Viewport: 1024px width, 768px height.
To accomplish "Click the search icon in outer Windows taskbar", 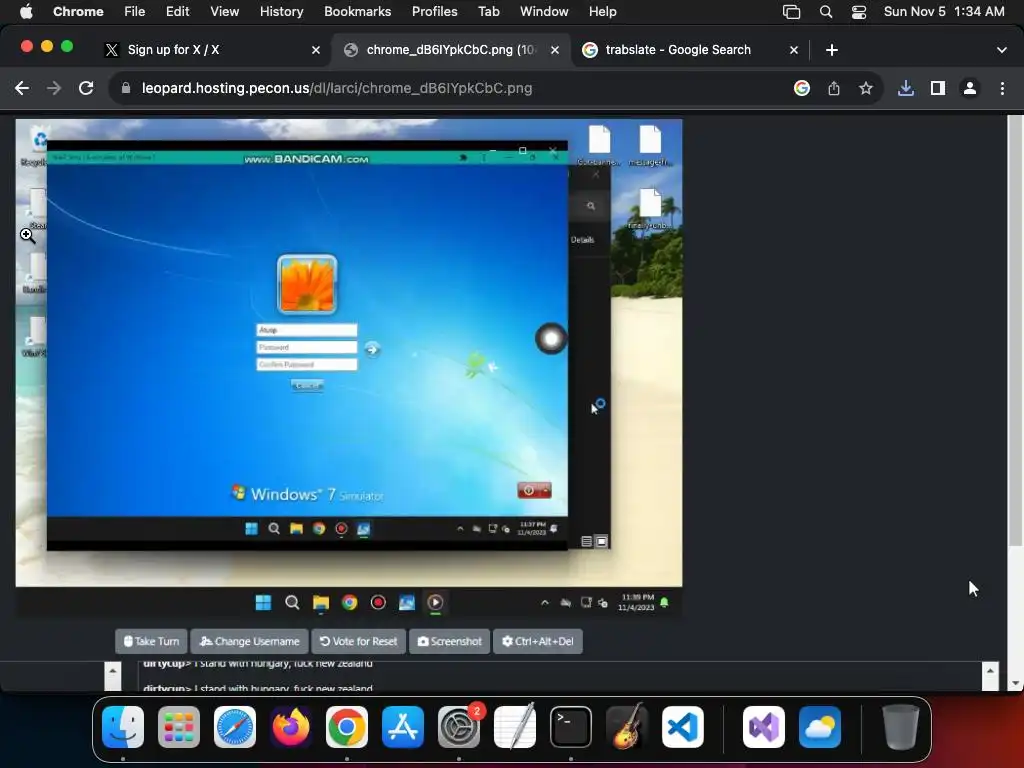I will pyautogui.click(x=292, y=603).
